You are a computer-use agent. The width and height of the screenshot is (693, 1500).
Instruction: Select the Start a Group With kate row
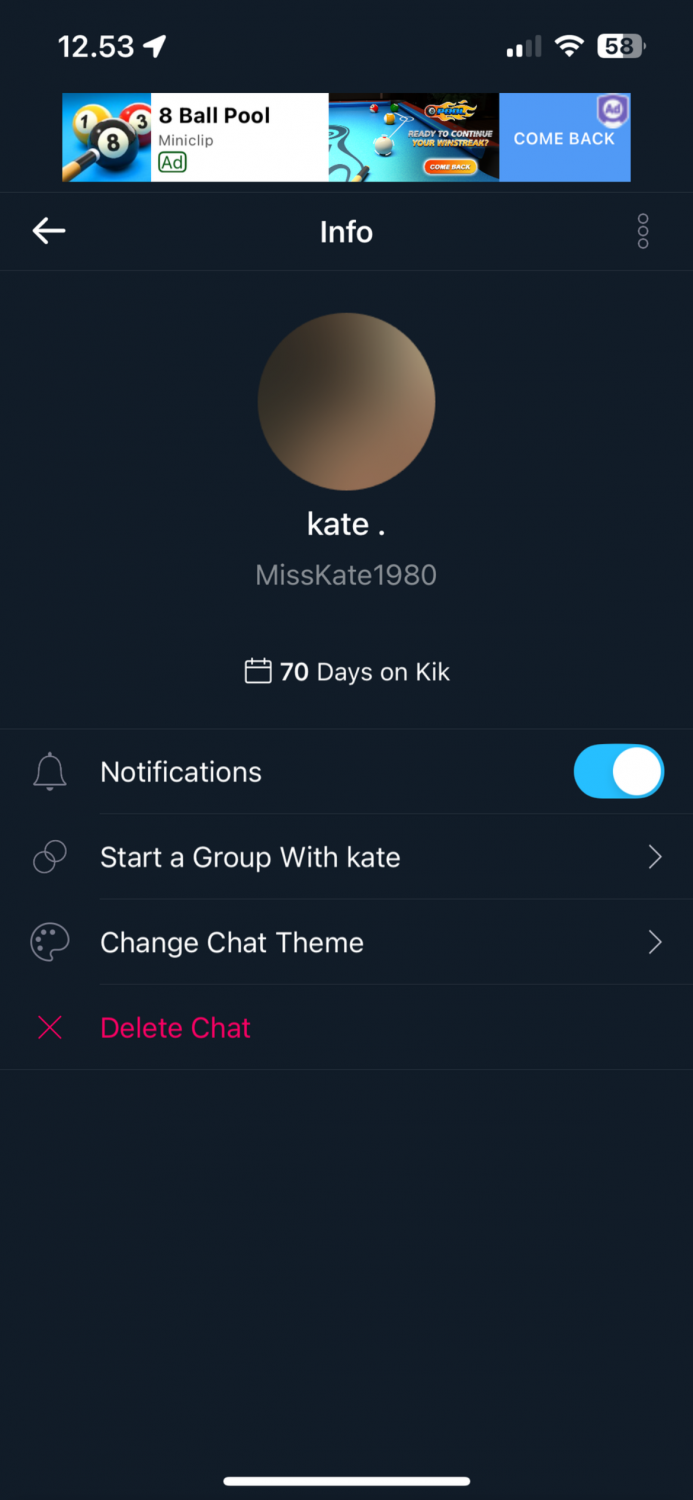click(250, 857)
